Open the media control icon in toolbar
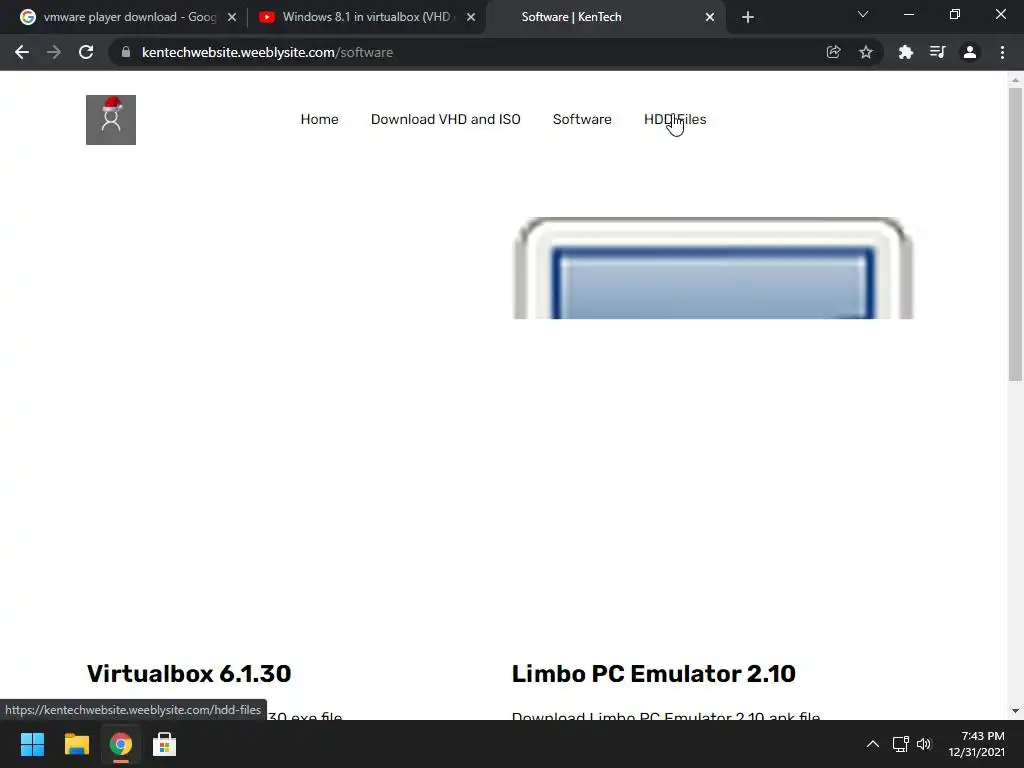Screen dimensions: 1024x768 coord(937,52)
